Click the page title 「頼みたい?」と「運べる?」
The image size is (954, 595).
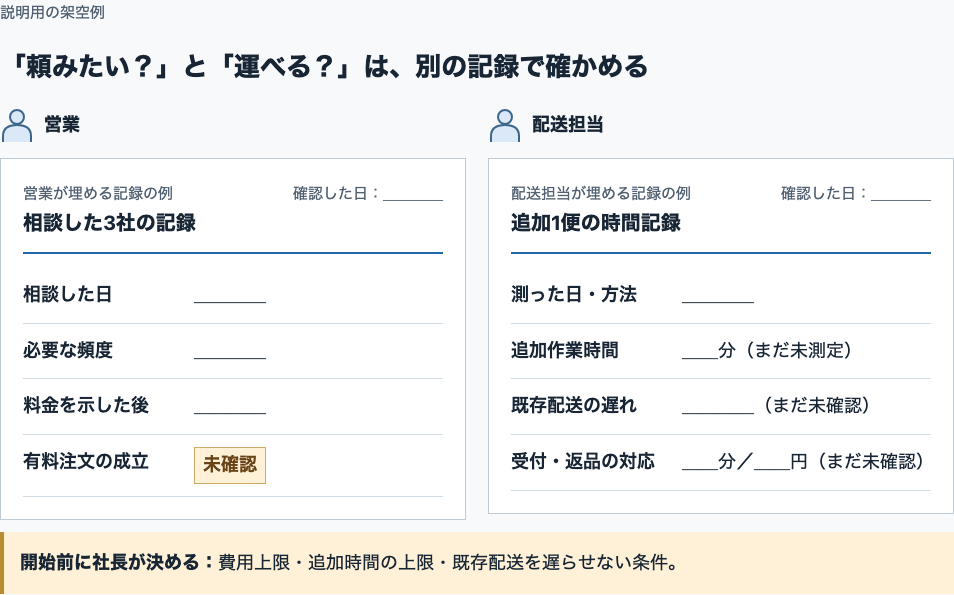pyautogui.click(x=329, y=66)
